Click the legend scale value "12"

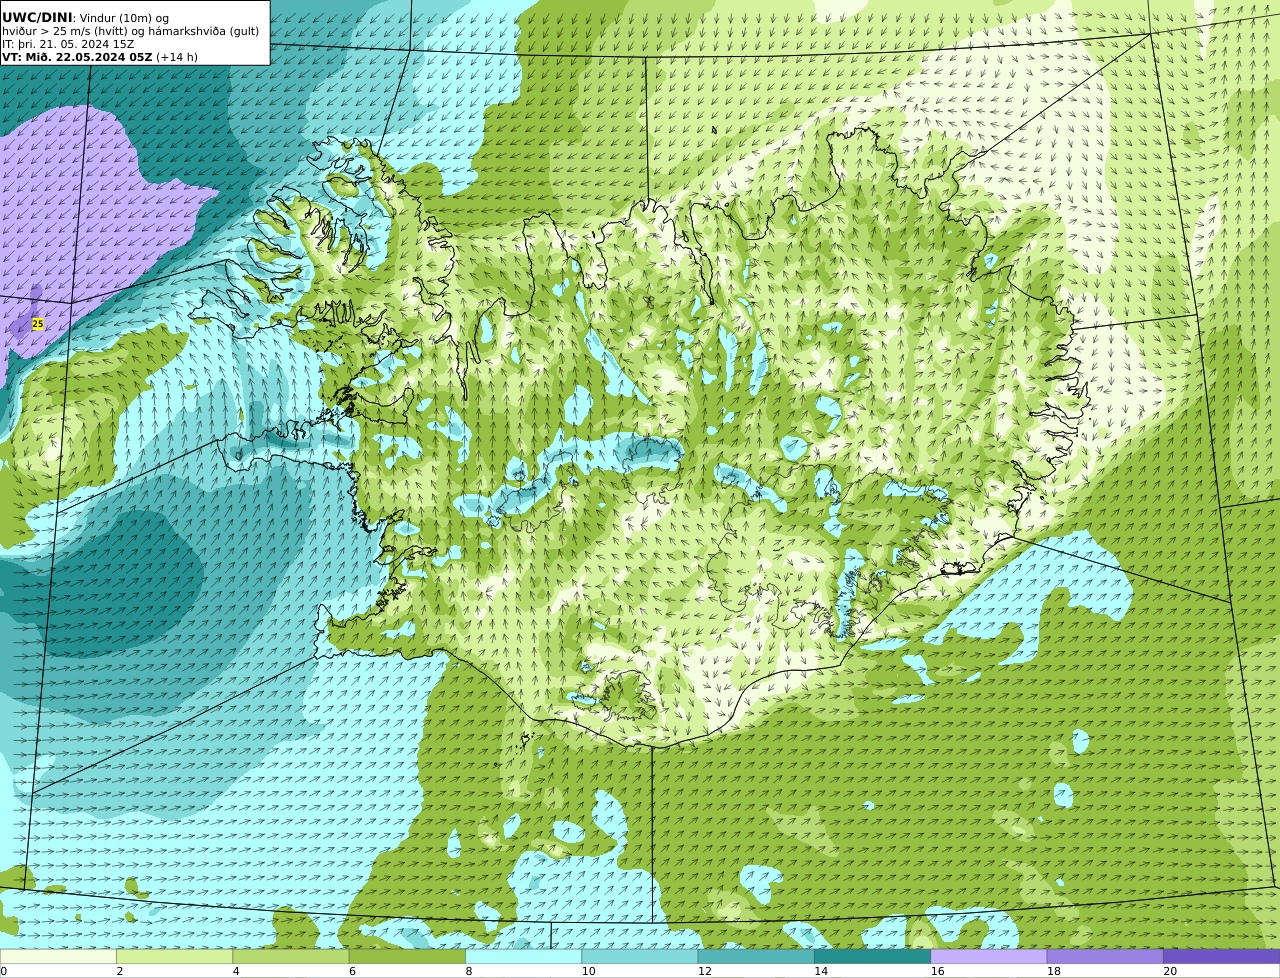pos(705,971)
